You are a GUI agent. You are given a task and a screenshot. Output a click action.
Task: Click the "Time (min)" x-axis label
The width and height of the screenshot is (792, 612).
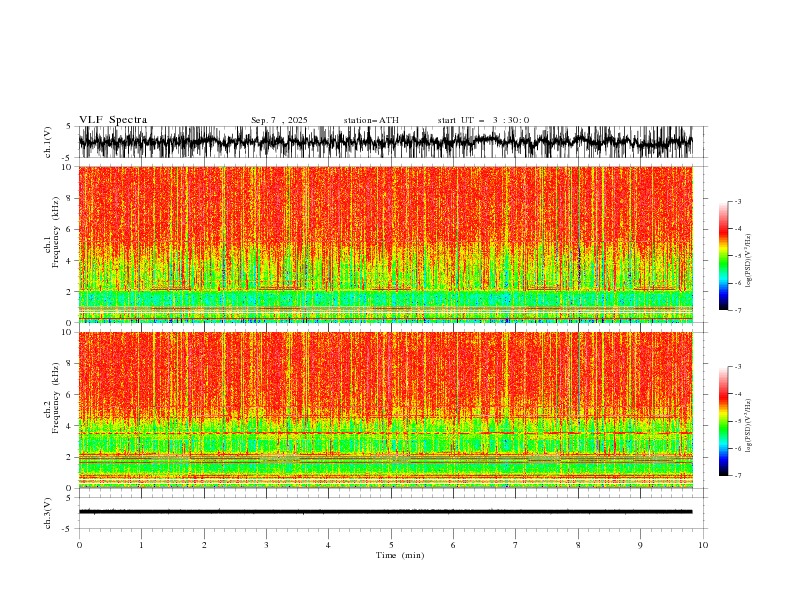coord(400,555)
